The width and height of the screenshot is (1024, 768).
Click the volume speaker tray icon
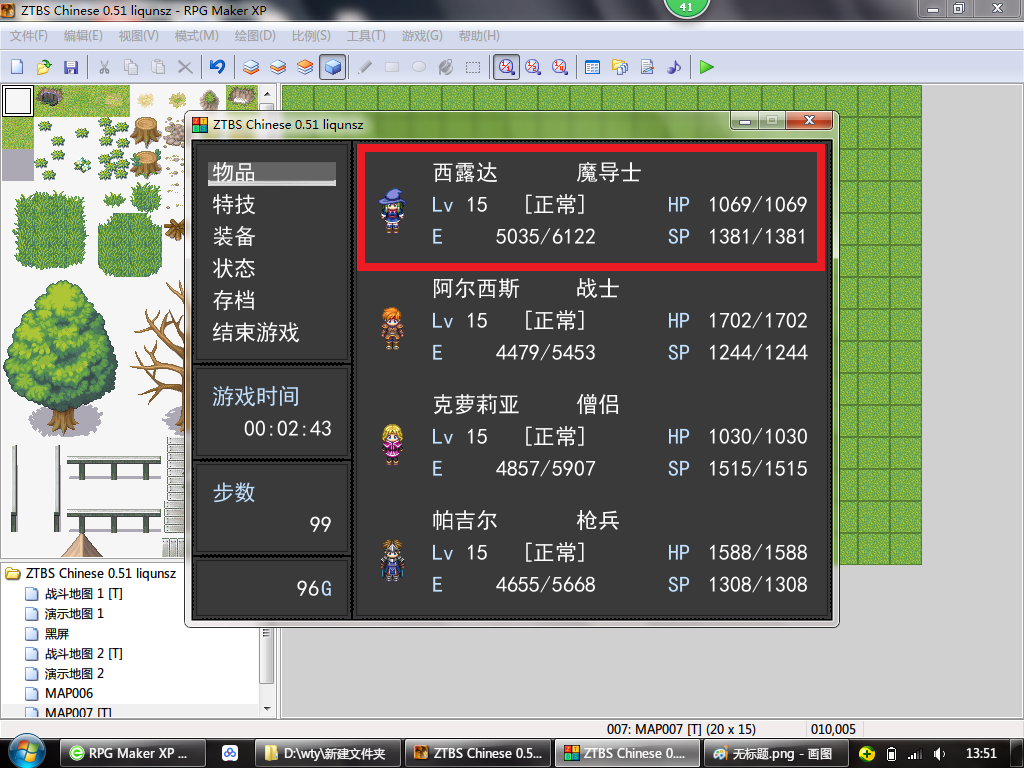tap(940, 754)
